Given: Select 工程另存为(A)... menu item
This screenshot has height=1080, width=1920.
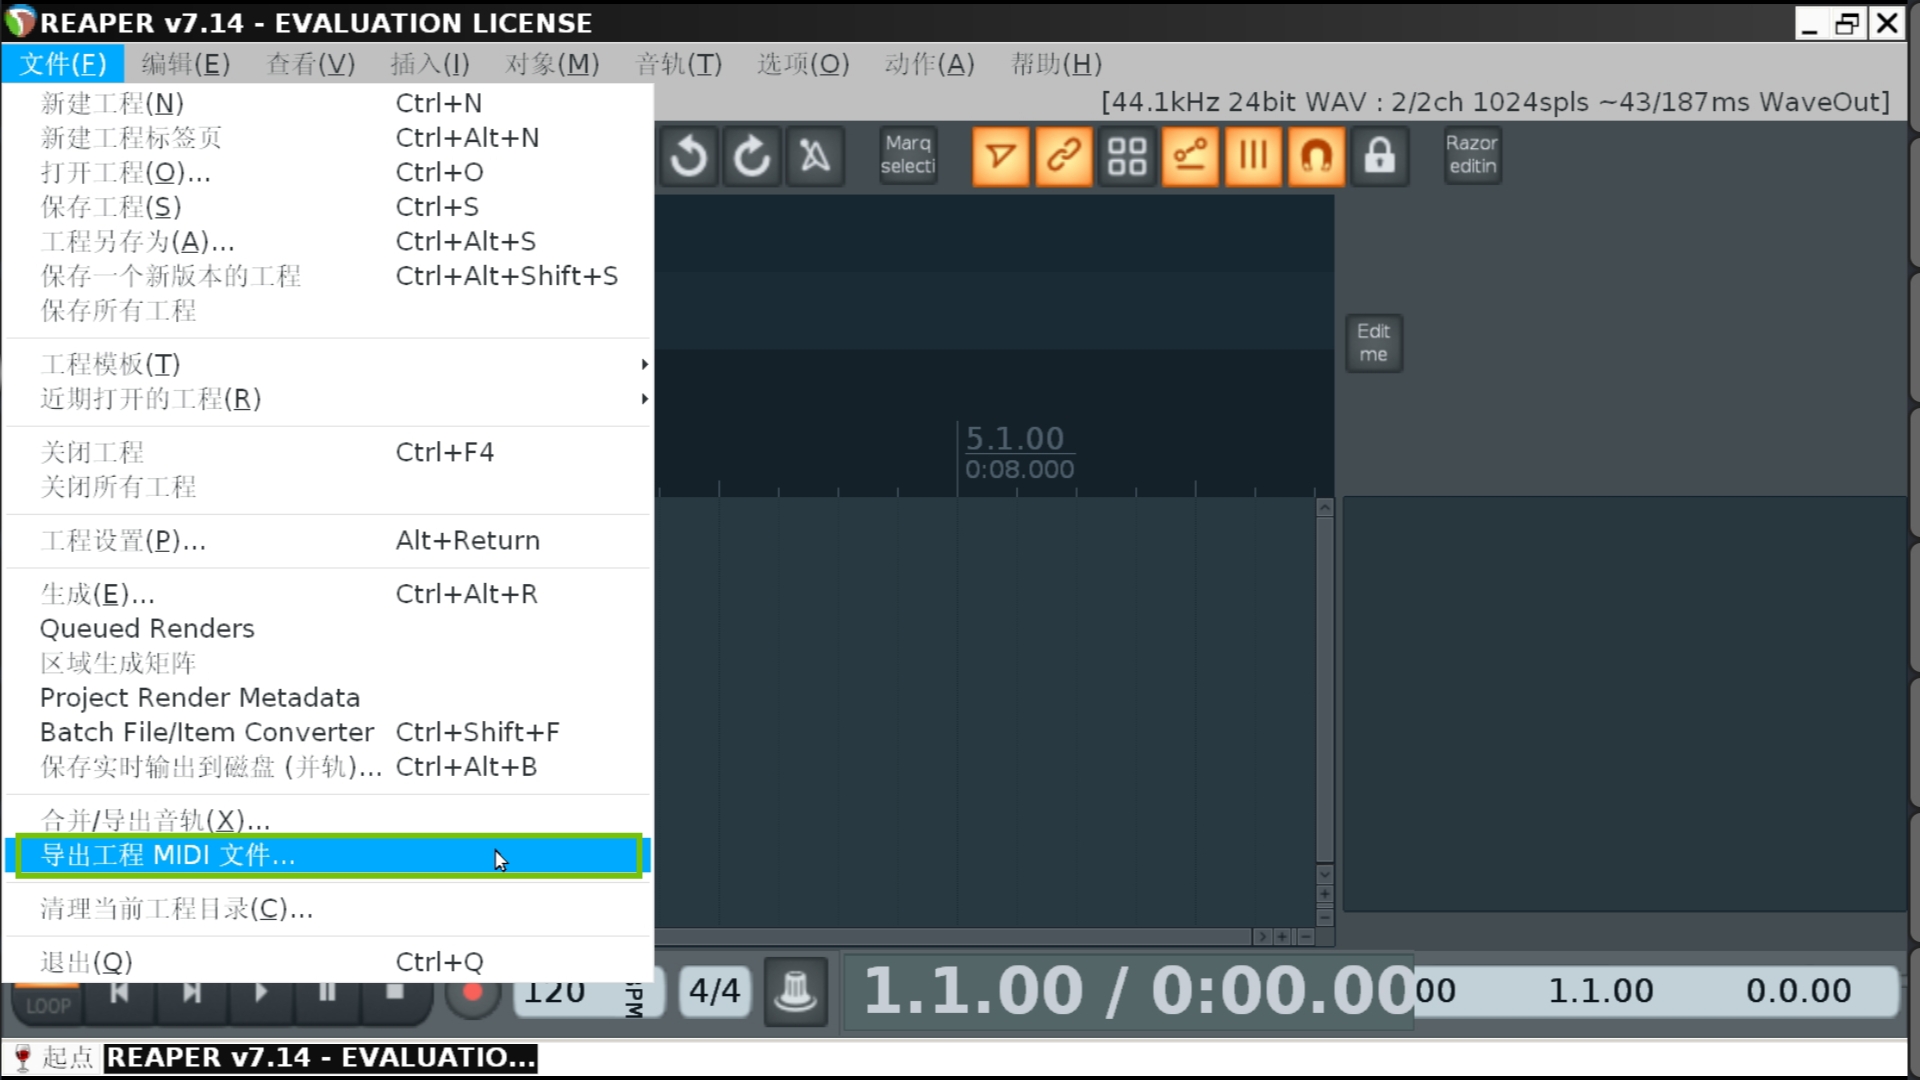Looking at the screenshot, I should coord(328,241).
